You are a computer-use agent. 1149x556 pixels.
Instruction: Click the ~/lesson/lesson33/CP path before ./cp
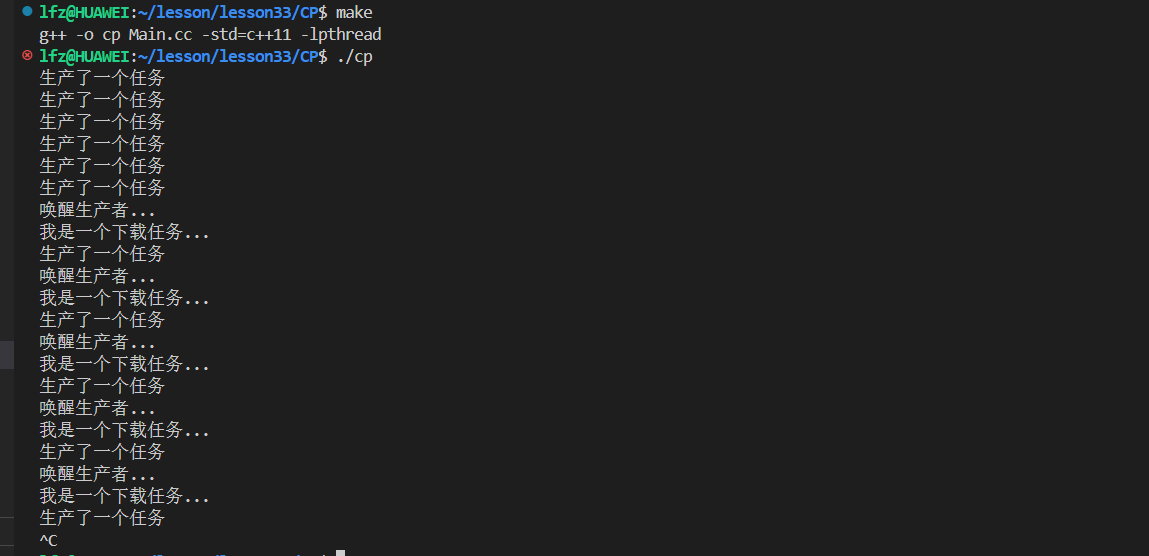click(x=227, y=56)
